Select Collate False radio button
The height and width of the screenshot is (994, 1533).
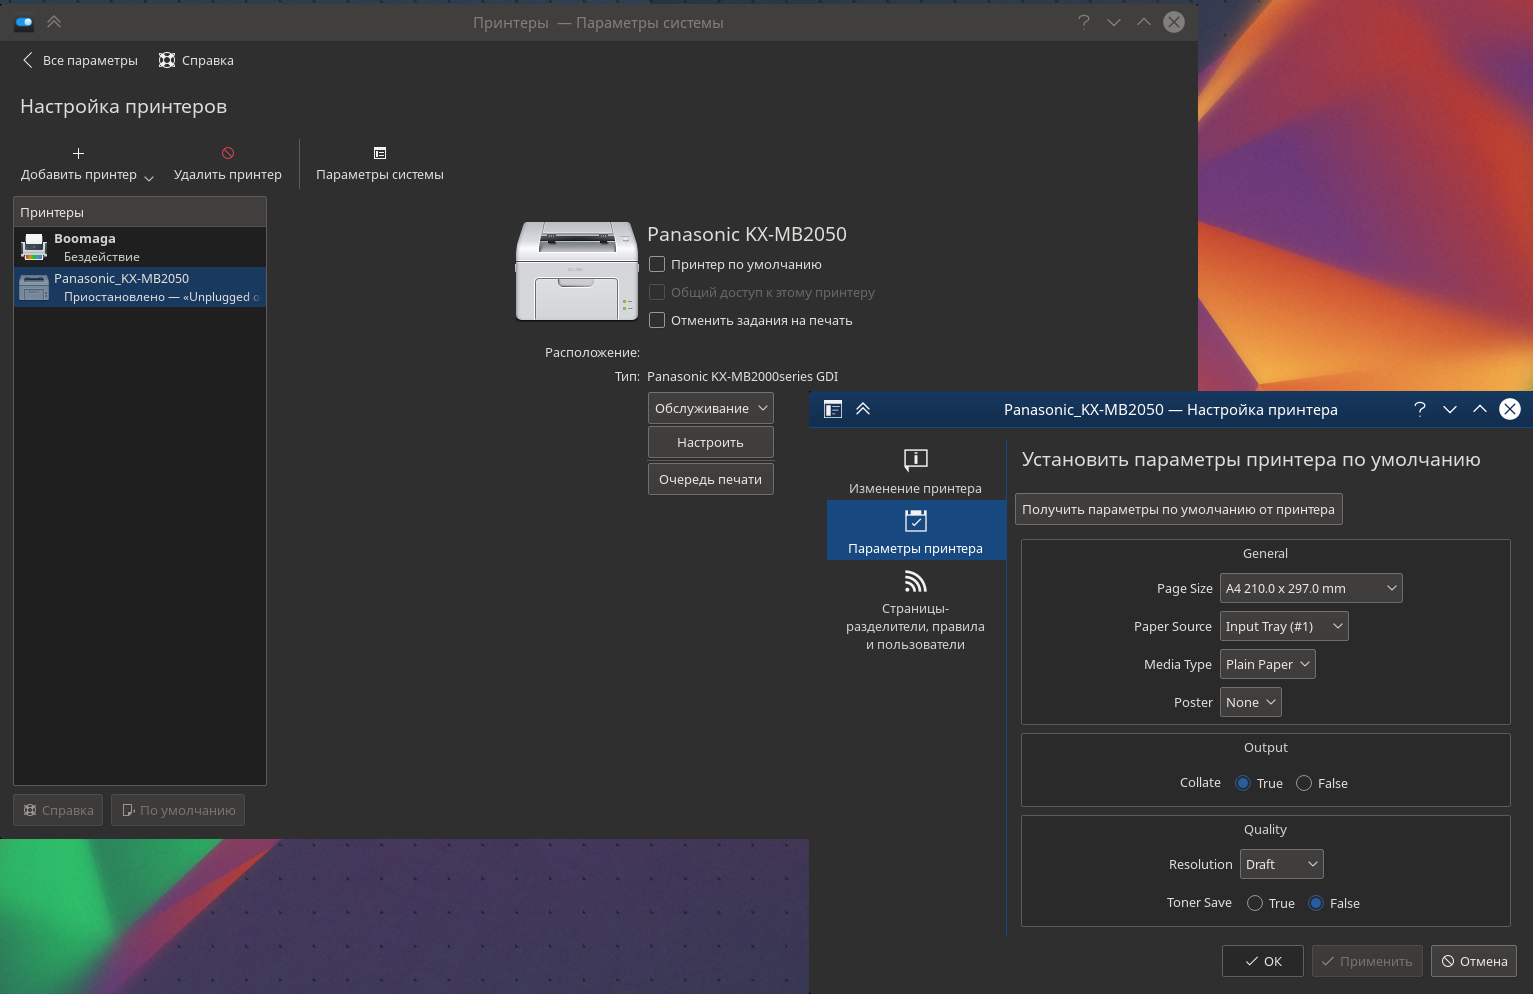[x=1304, y=784]
